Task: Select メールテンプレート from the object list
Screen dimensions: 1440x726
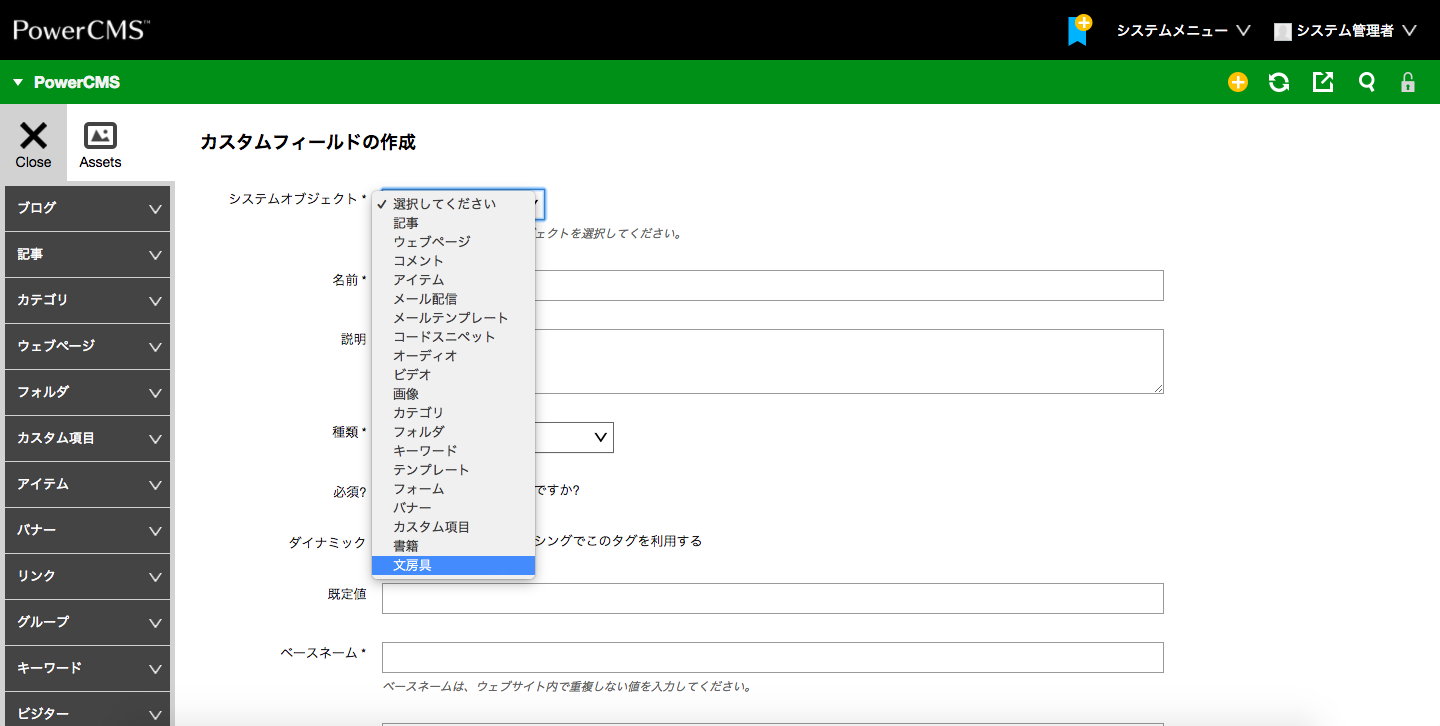Action: 453,318
